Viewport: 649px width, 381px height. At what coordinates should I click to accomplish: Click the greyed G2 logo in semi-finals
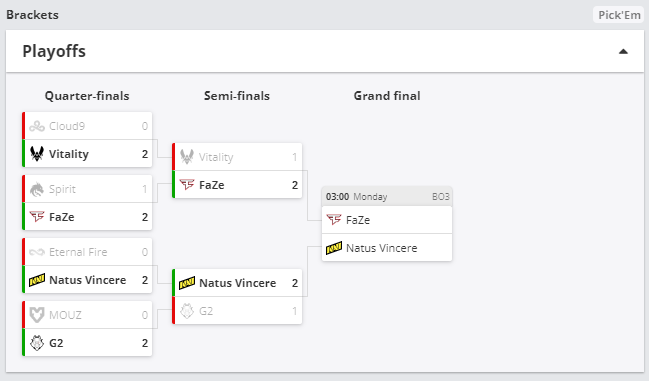[187, 311]
